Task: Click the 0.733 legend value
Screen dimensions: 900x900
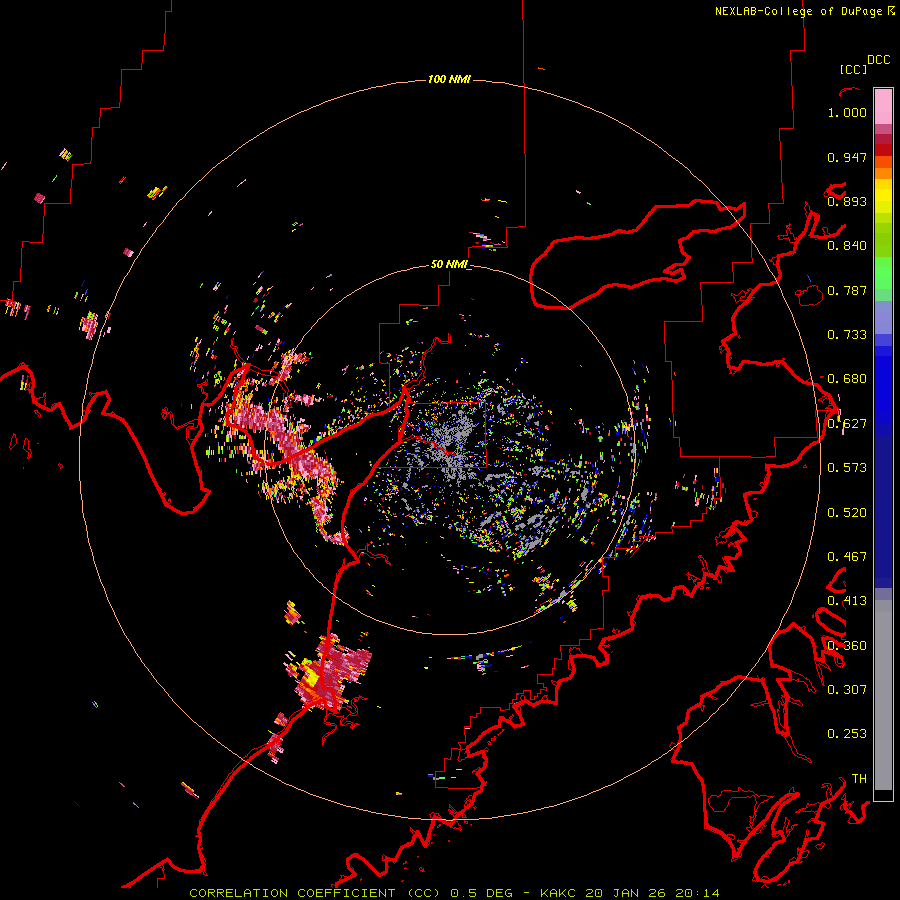Action: (847, 335)
